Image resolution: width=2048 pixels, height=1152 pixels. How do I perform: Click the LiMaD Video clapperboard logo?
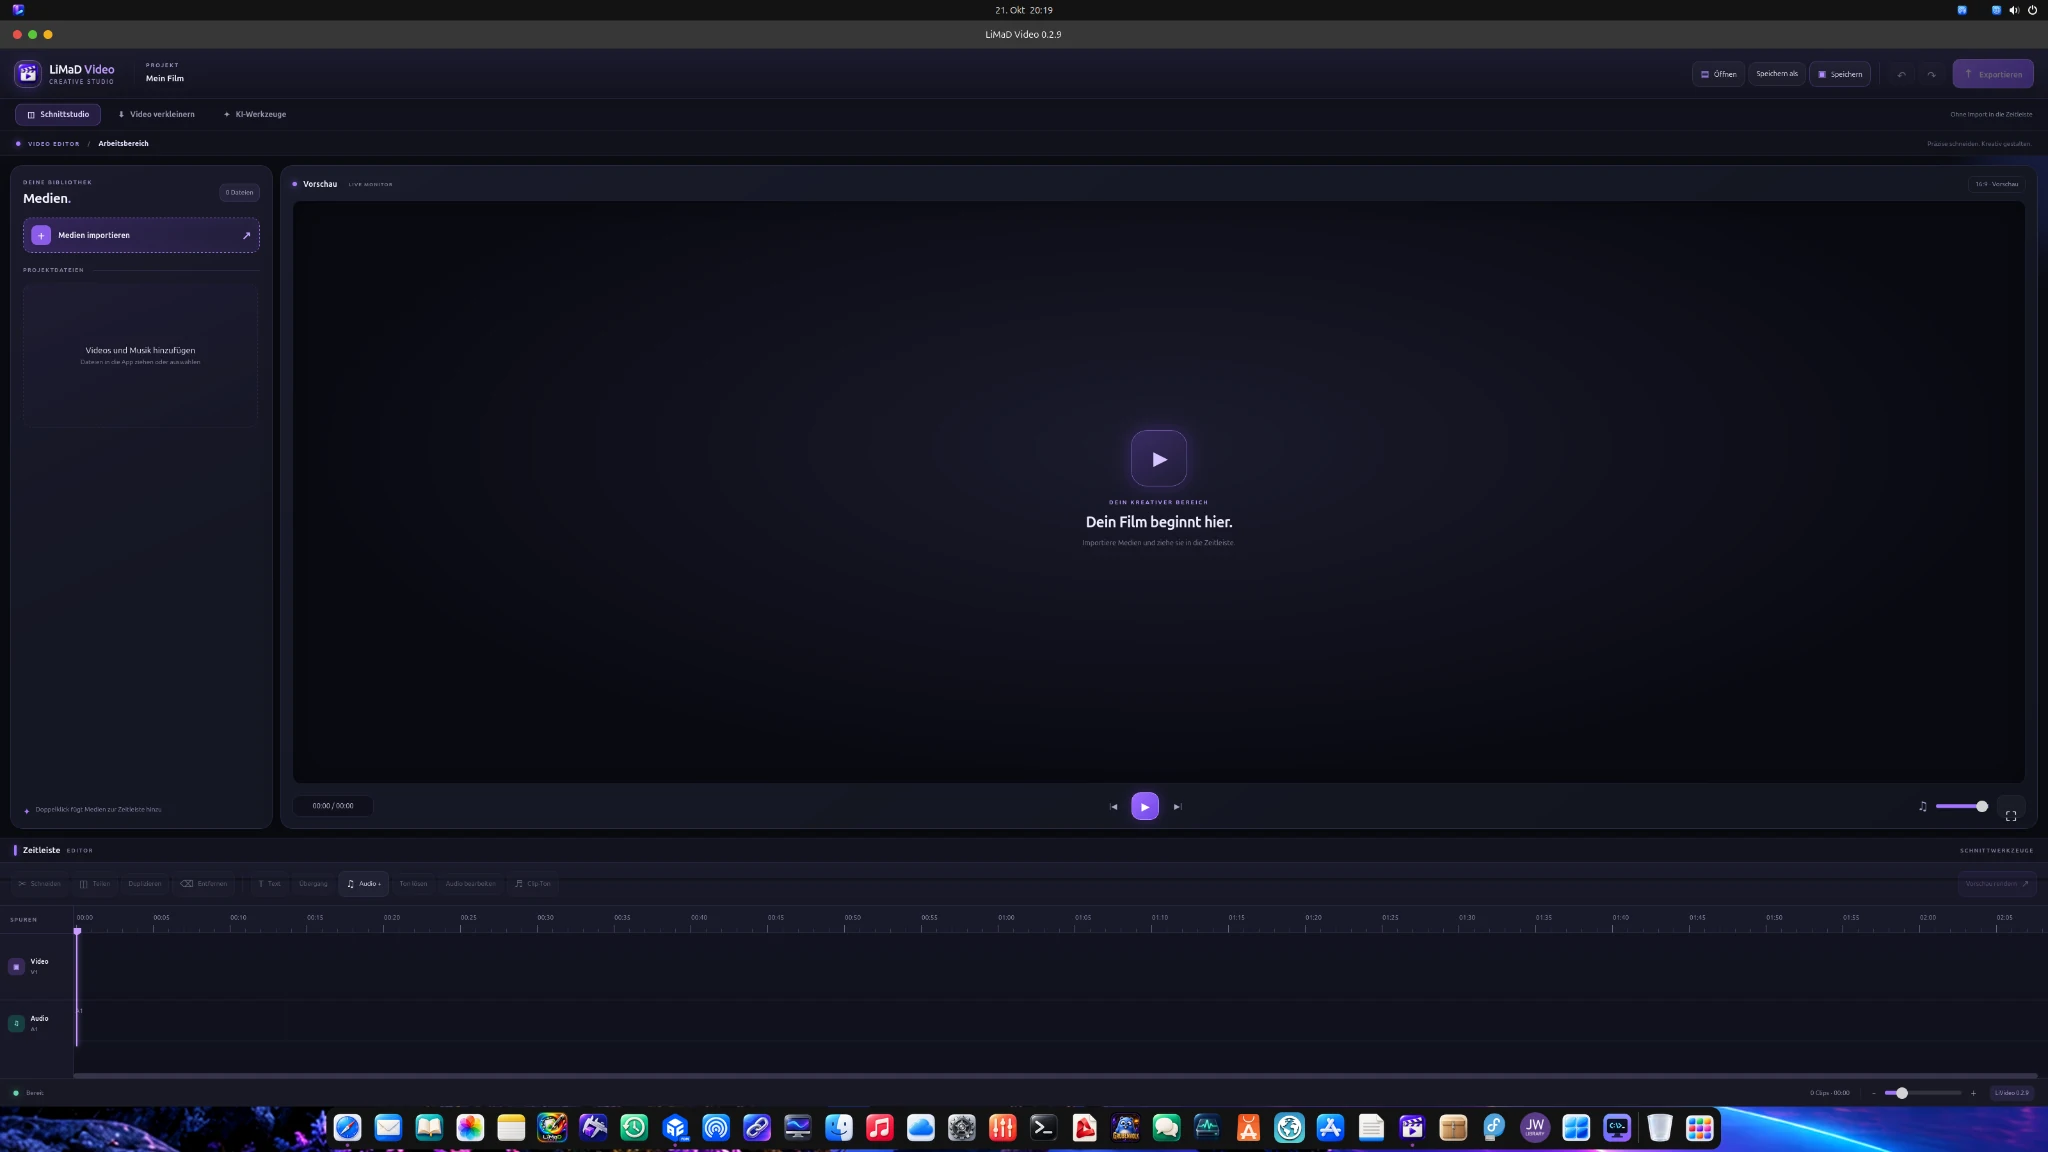(x=28, y=73)
